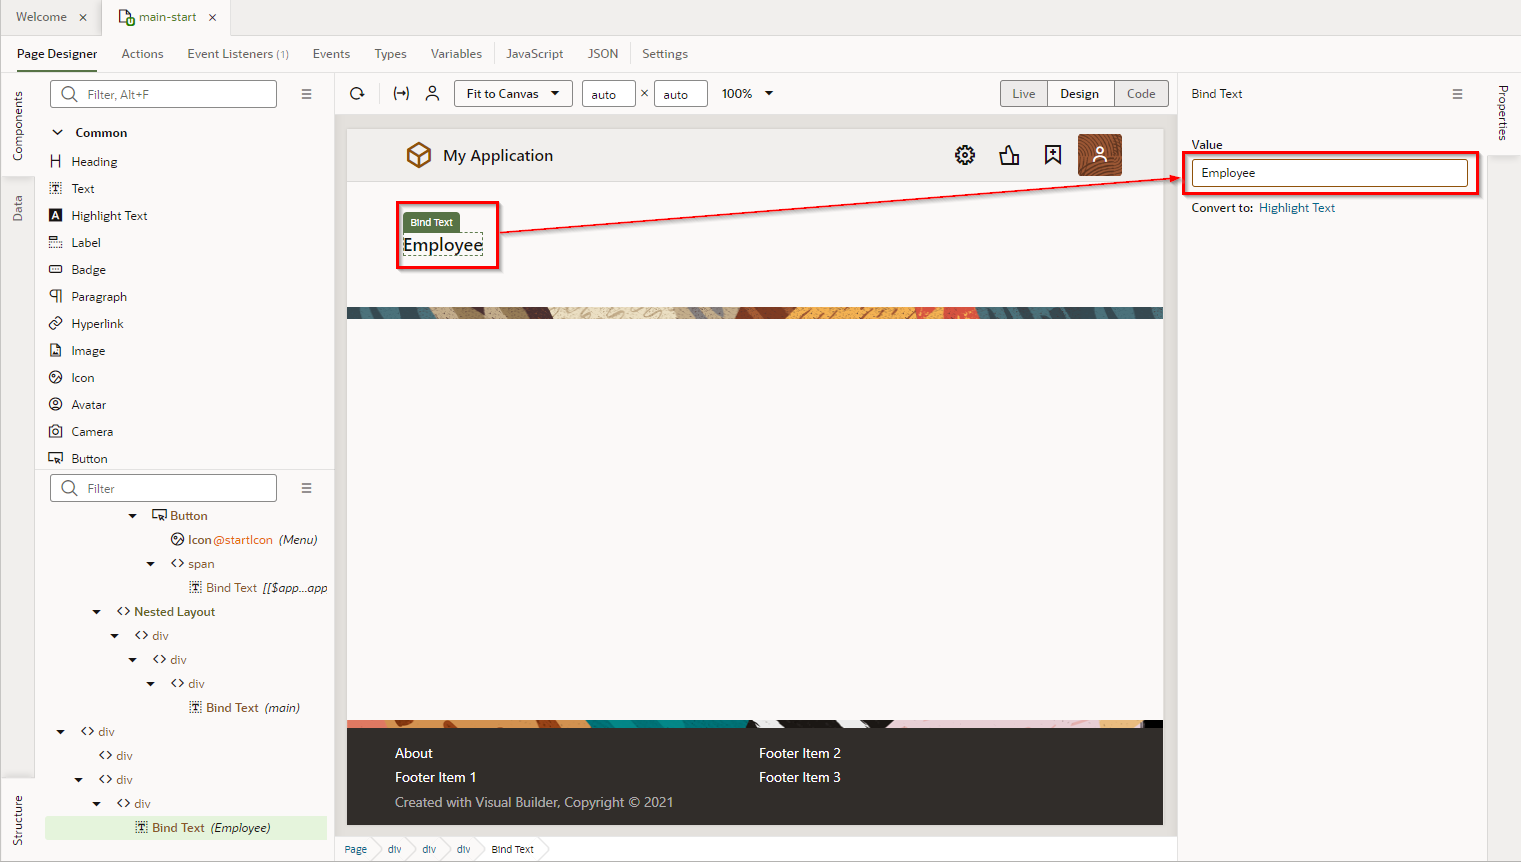
Task: Switch to Design mode
Action: [1079, 94]
